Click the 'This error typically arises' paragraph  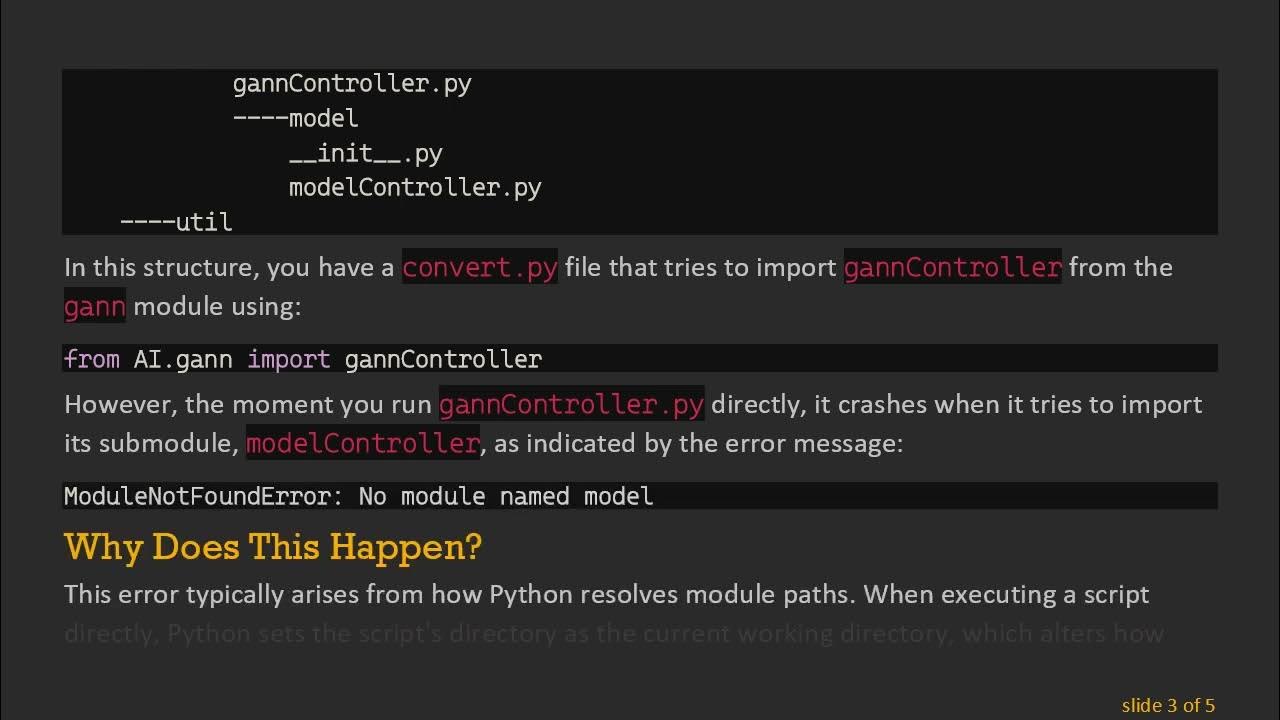pyautogui.click(x=606, y=594)
